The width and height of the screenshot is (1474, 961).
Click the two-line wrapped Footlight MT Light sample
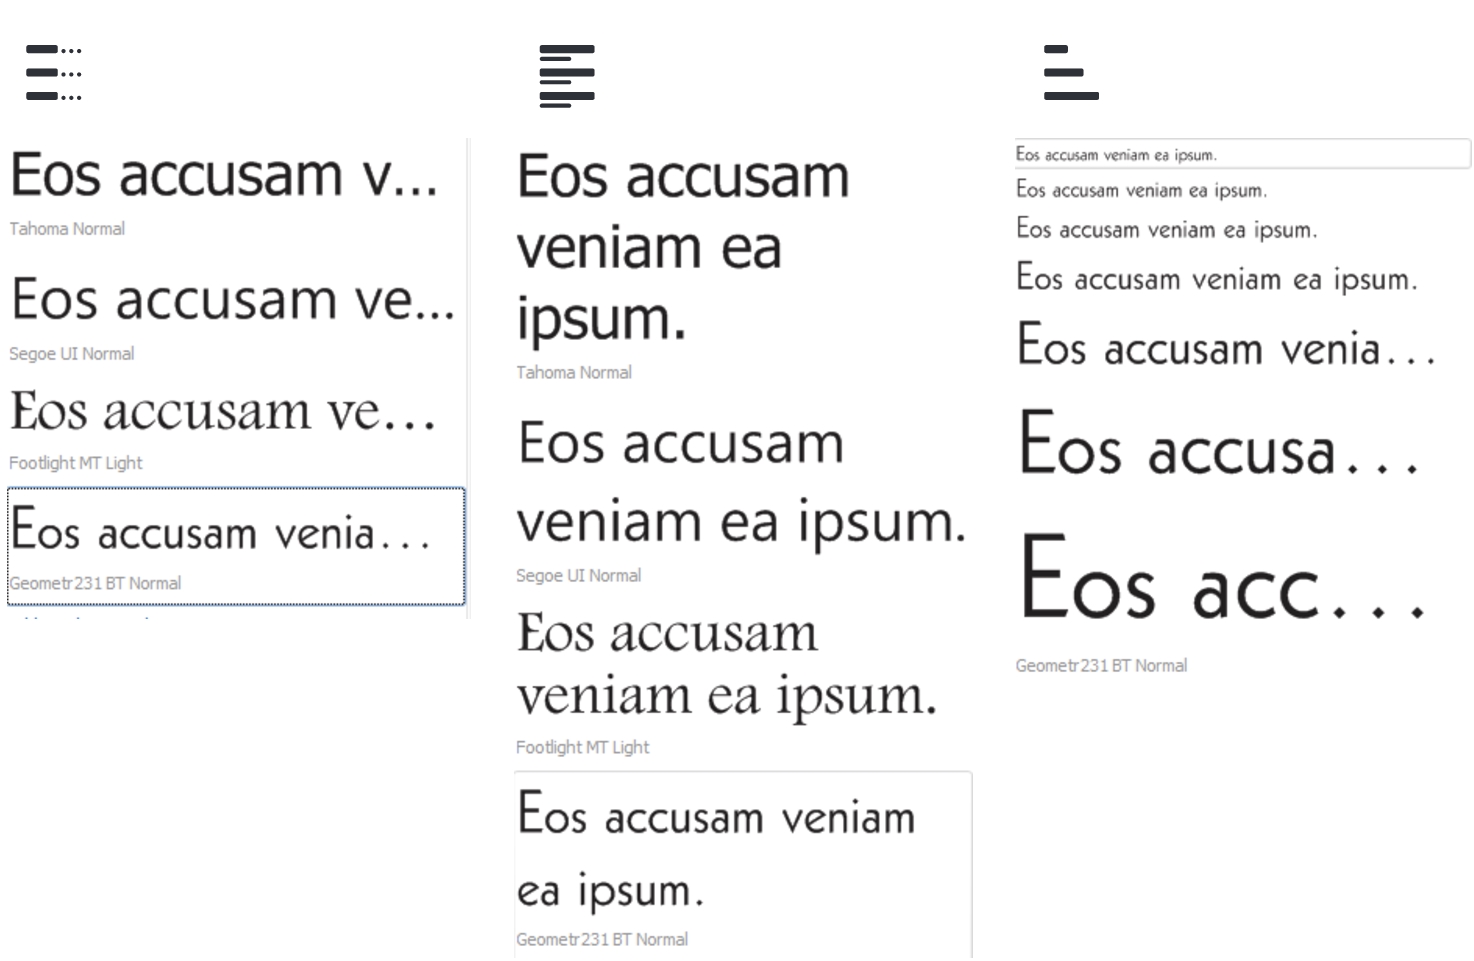726,663
